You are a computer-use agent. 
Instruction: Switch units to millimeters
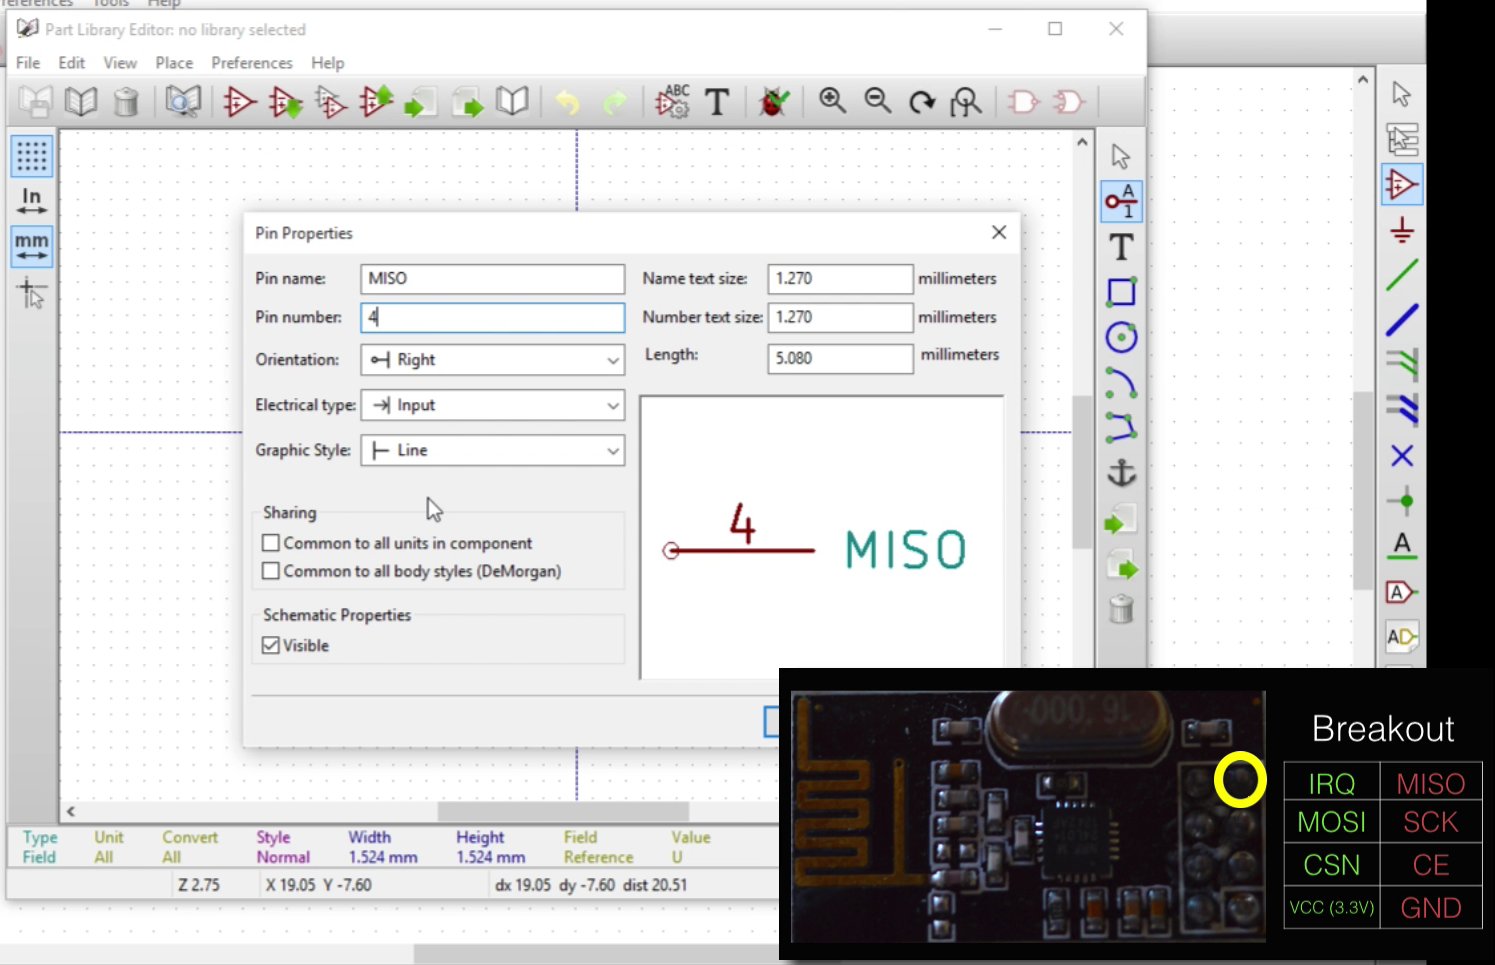(x=32, y=246)
